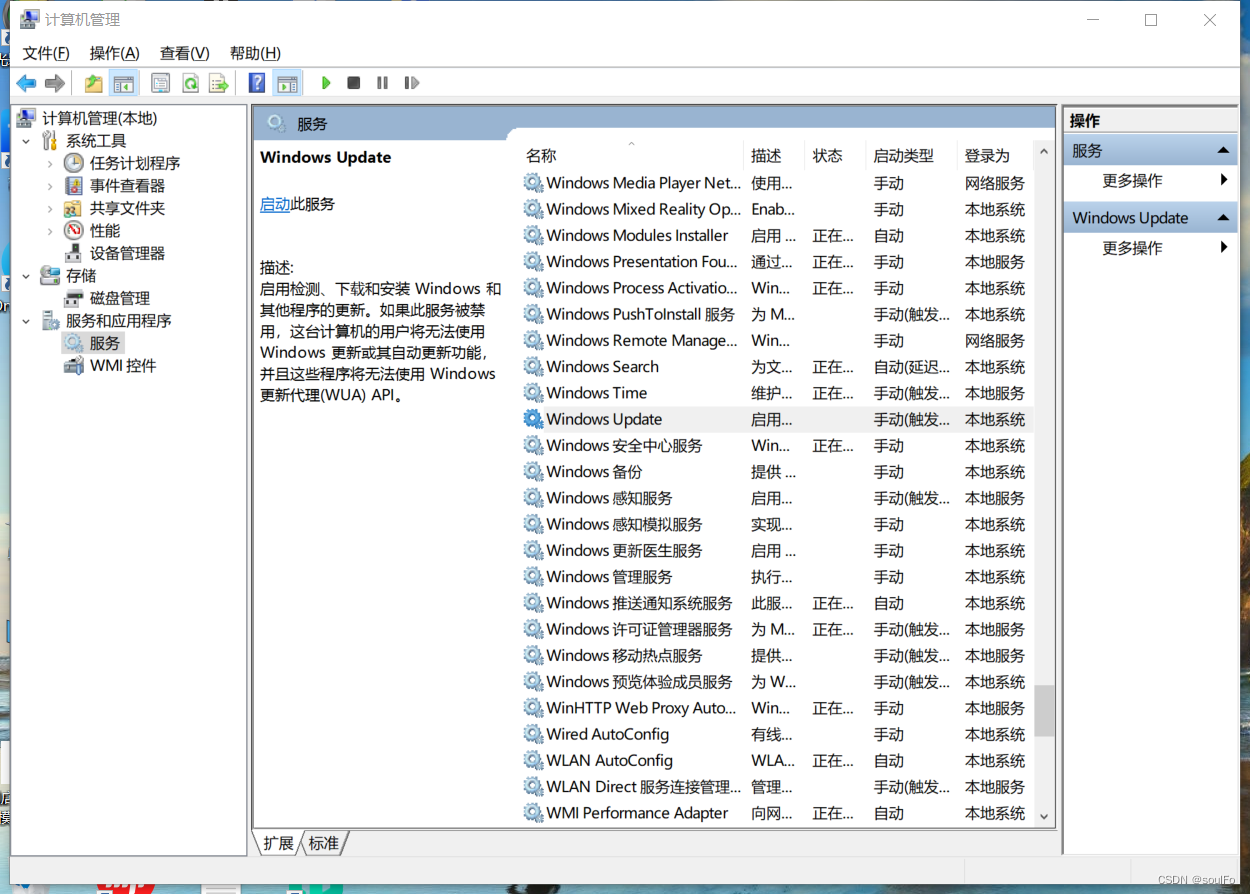This screenshot has width=1250, height=894.
Task: Select Windows 更新医生服务 row
Action: click(x=776, y=551)
